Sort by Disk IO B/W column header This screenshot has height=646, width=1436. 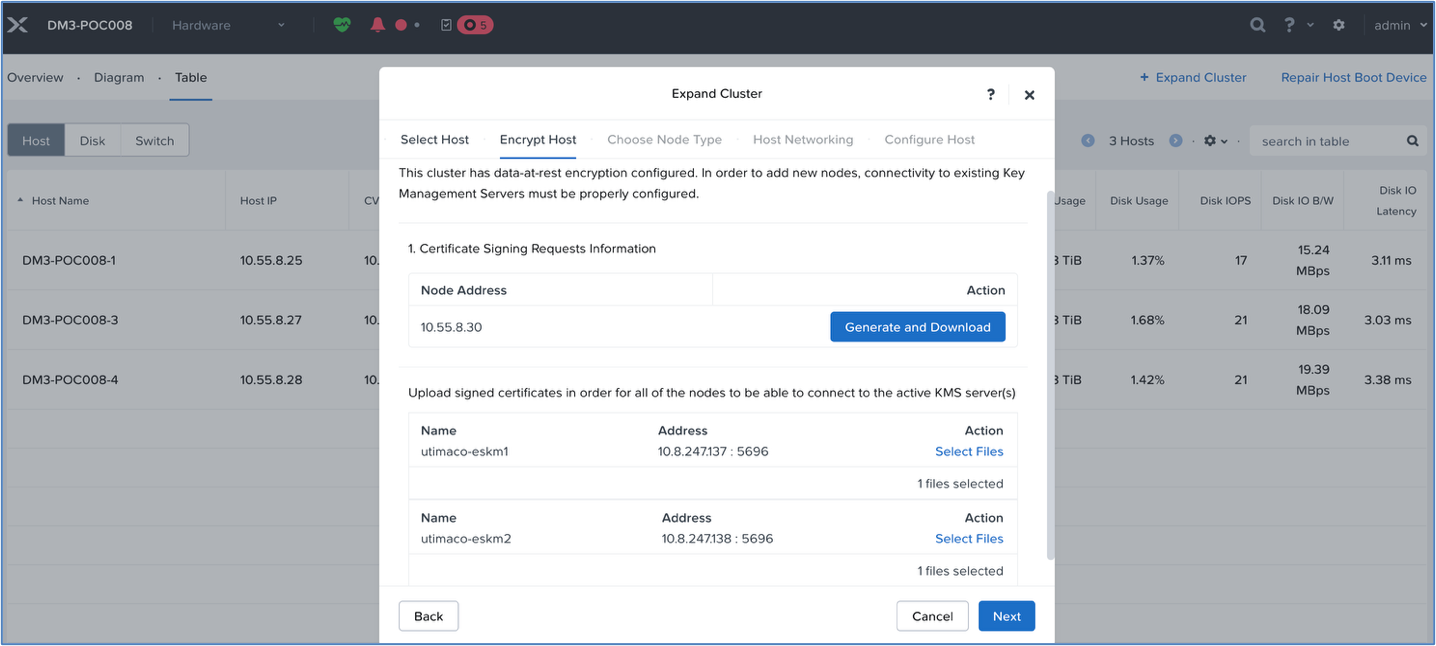coord(1303,200)
